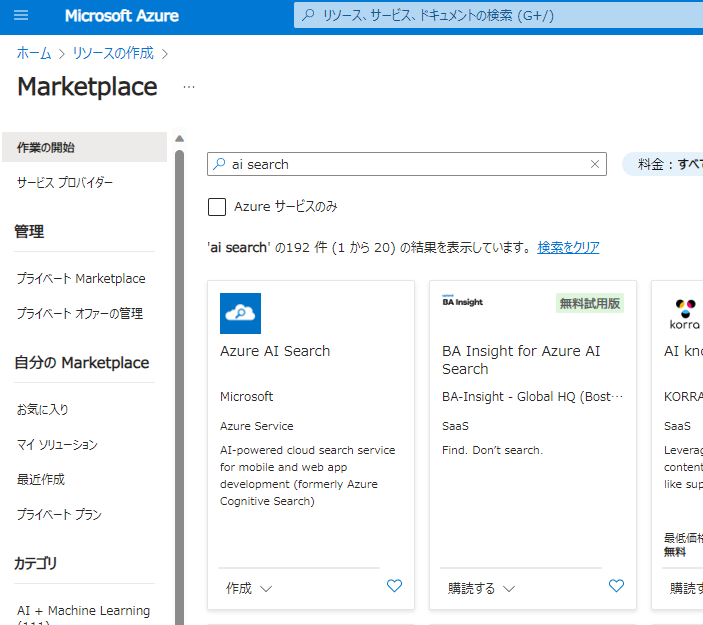703x625 pixels.
Task: Click 'Azure Service' label on first card
Action: pyautogui.click(x=257, y=426)
